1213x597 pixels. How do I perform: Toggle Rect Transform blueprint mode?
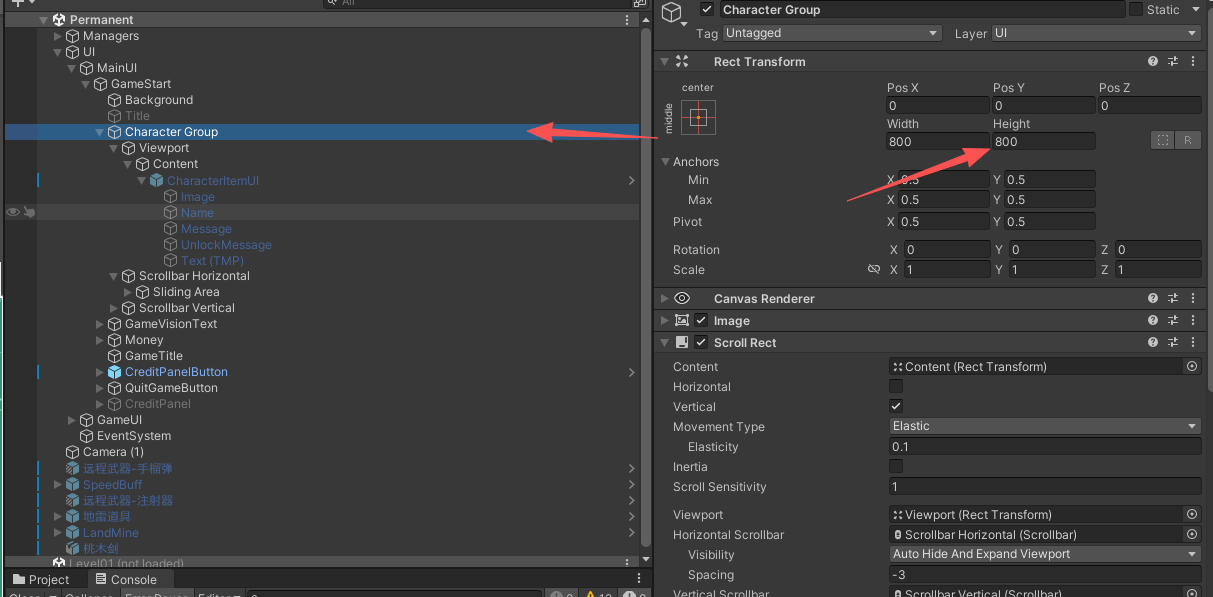1163,141
